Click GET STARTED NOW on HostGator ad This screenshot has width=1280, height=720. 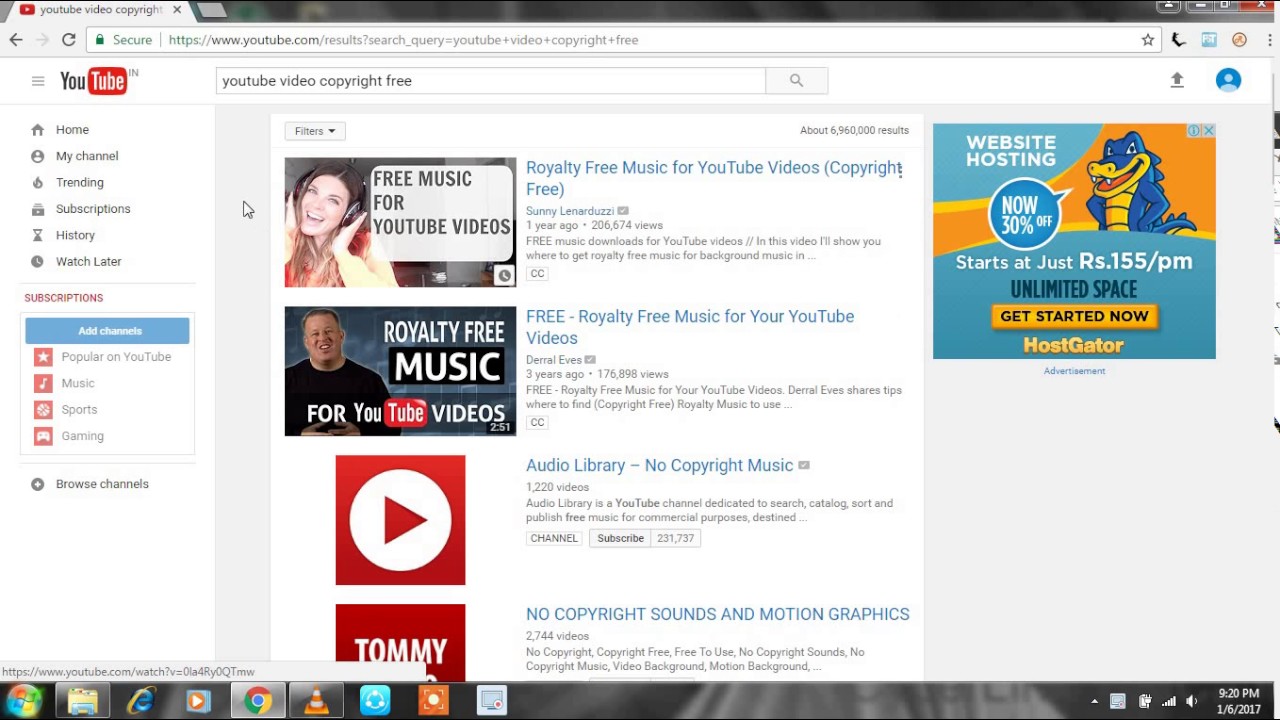coord(1074,316)
